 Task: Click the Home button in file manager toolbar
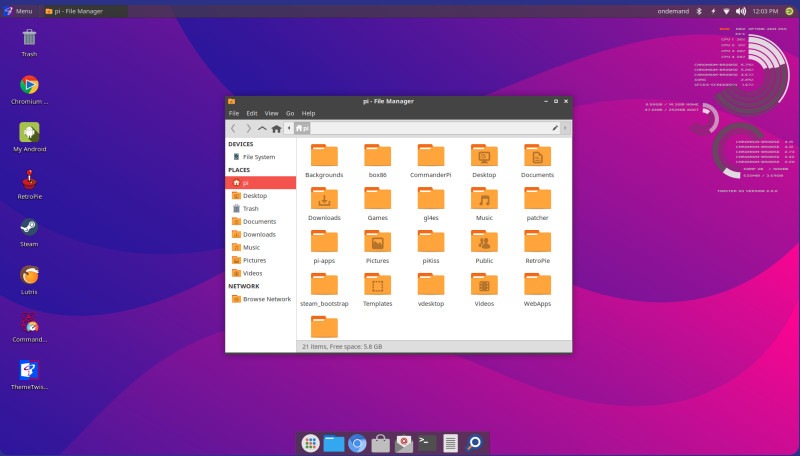[276, 128]
